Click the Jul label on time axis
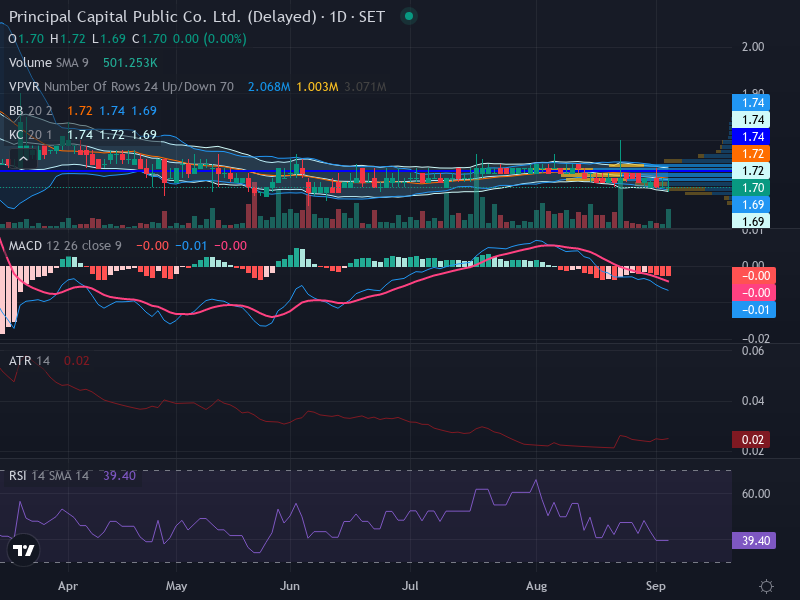800x600 pixels. click(410, 586)
